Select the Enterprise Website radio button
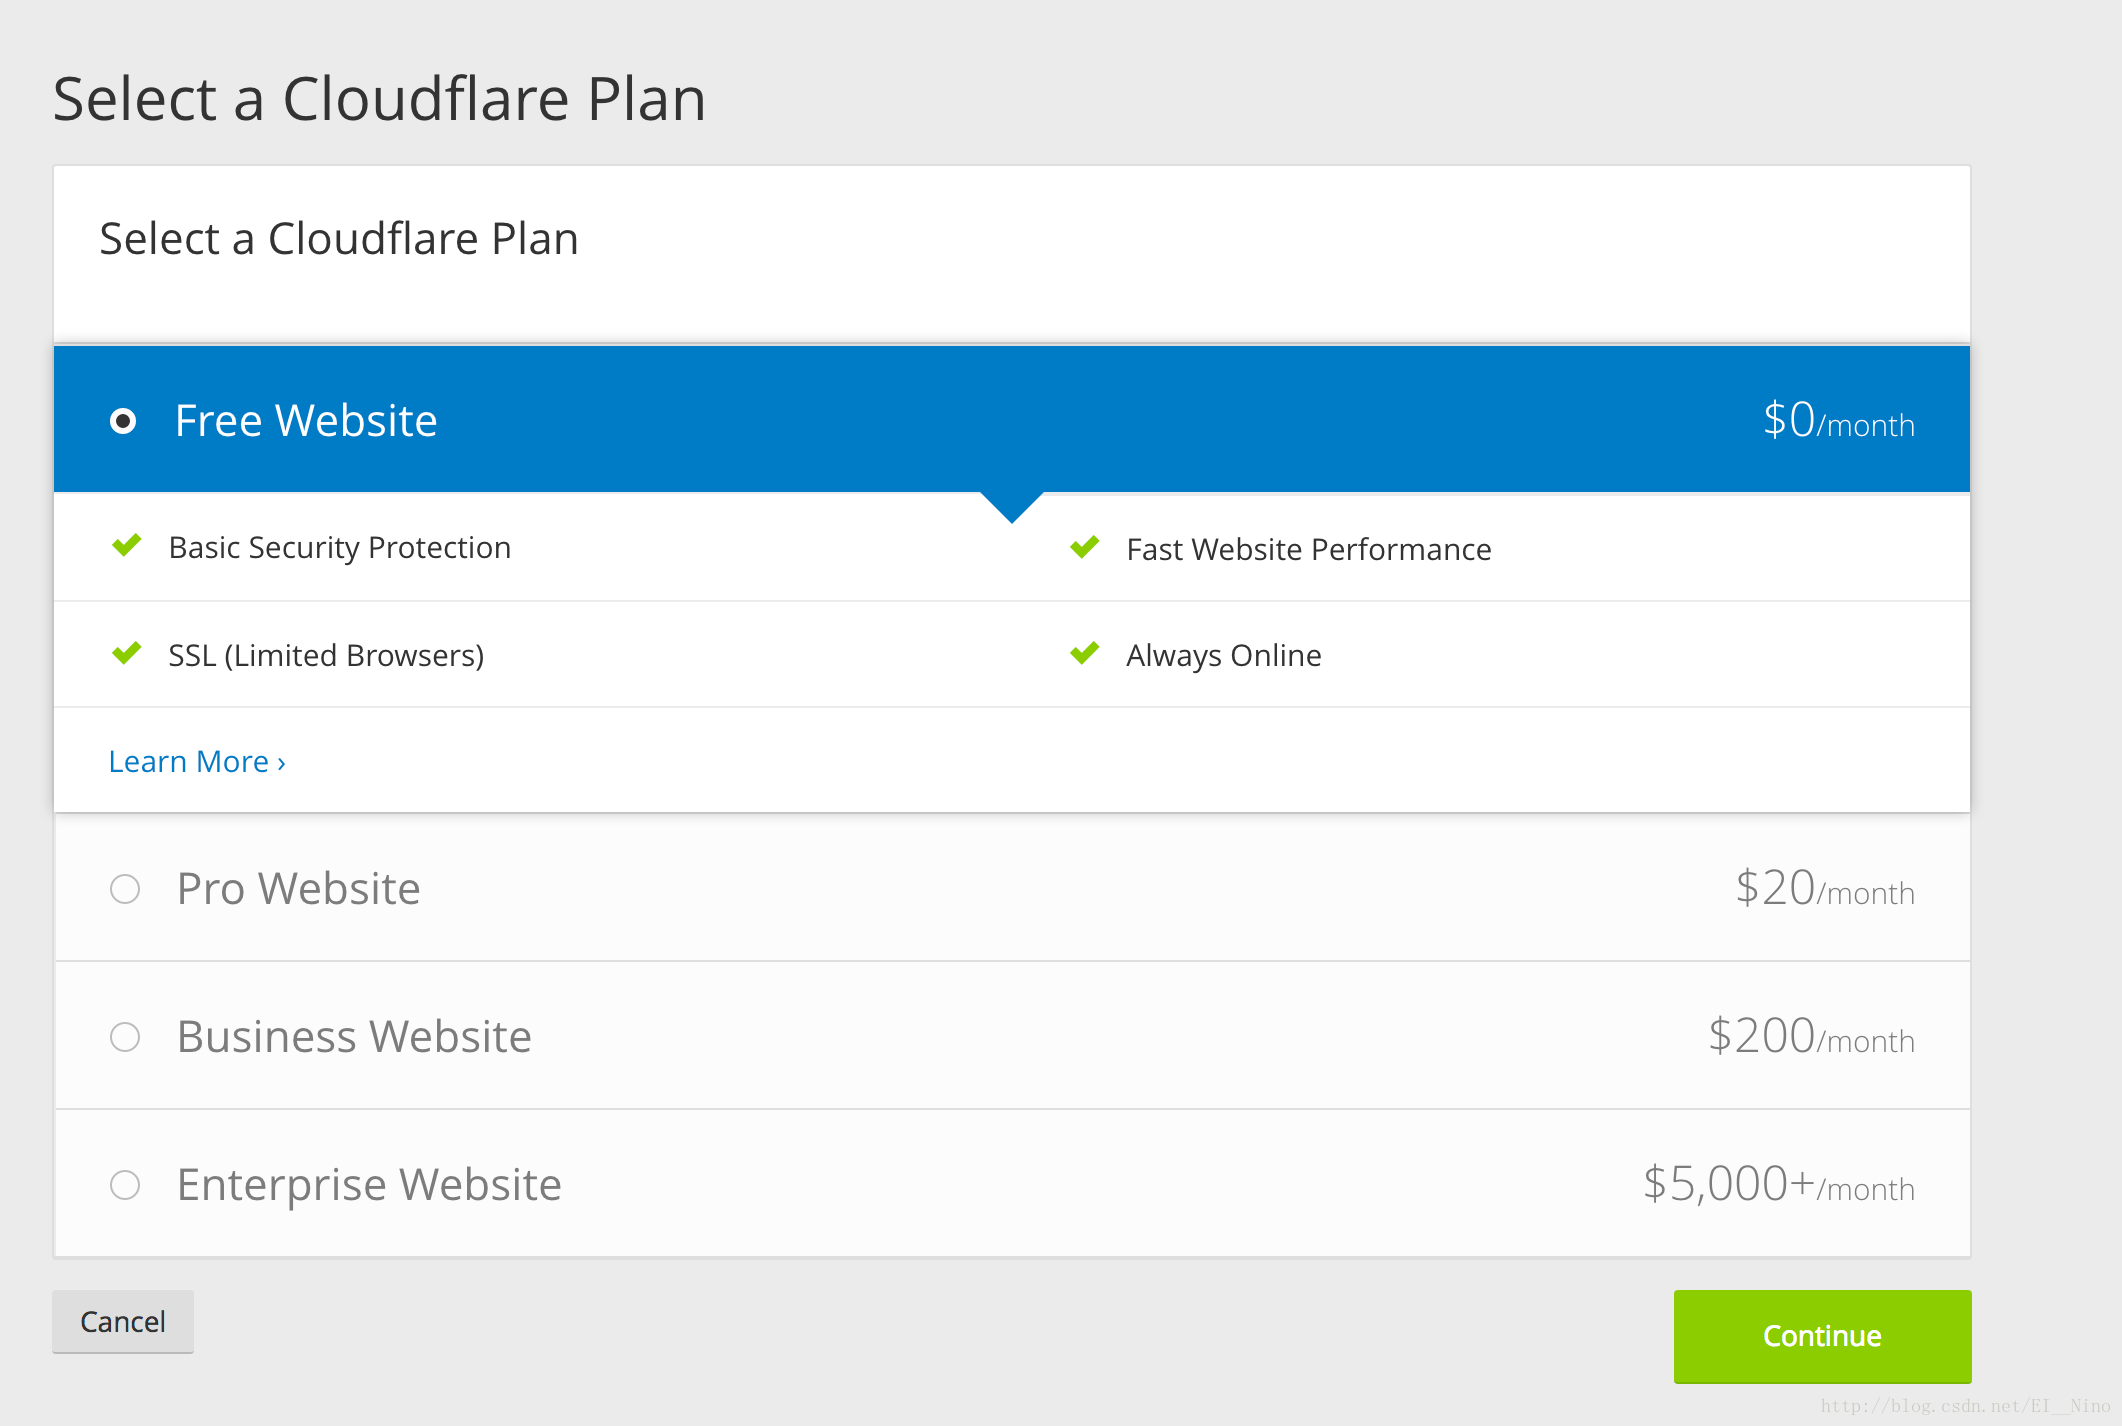 pos(125,1185)
